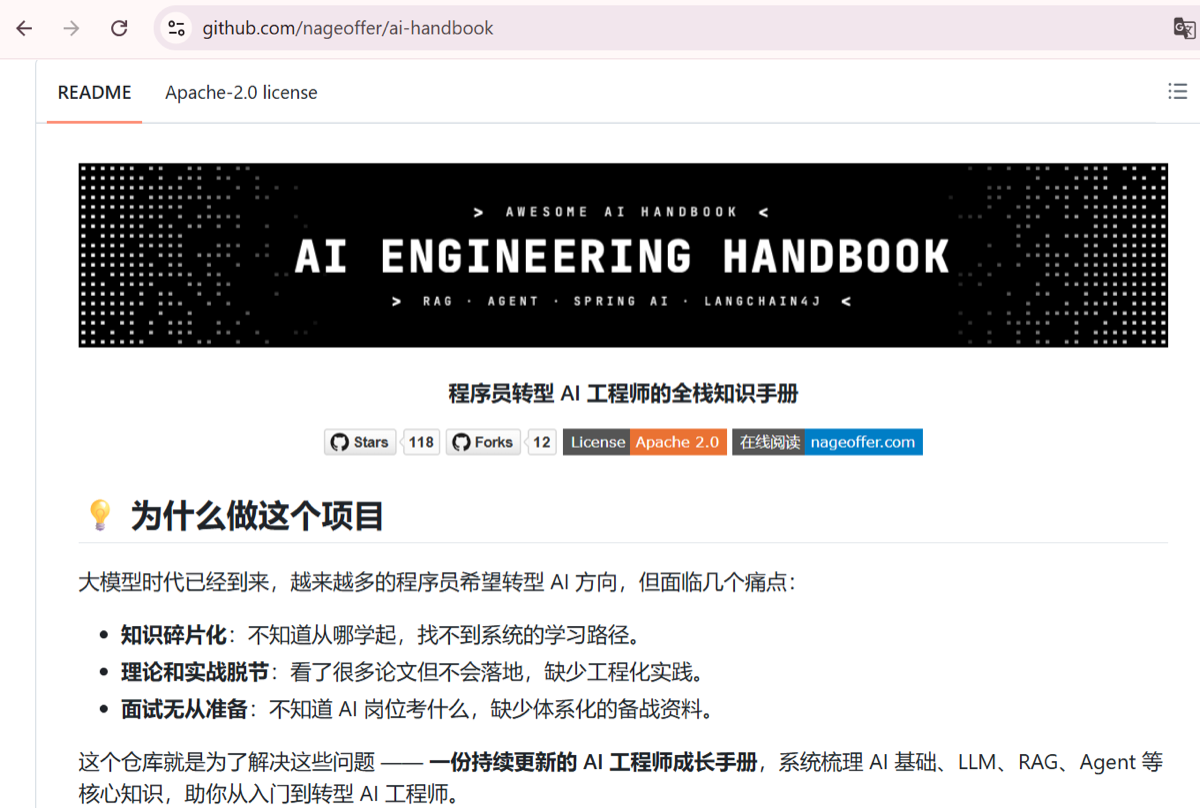
Task: Click the browser forward arrow
Action: point(71,28)
